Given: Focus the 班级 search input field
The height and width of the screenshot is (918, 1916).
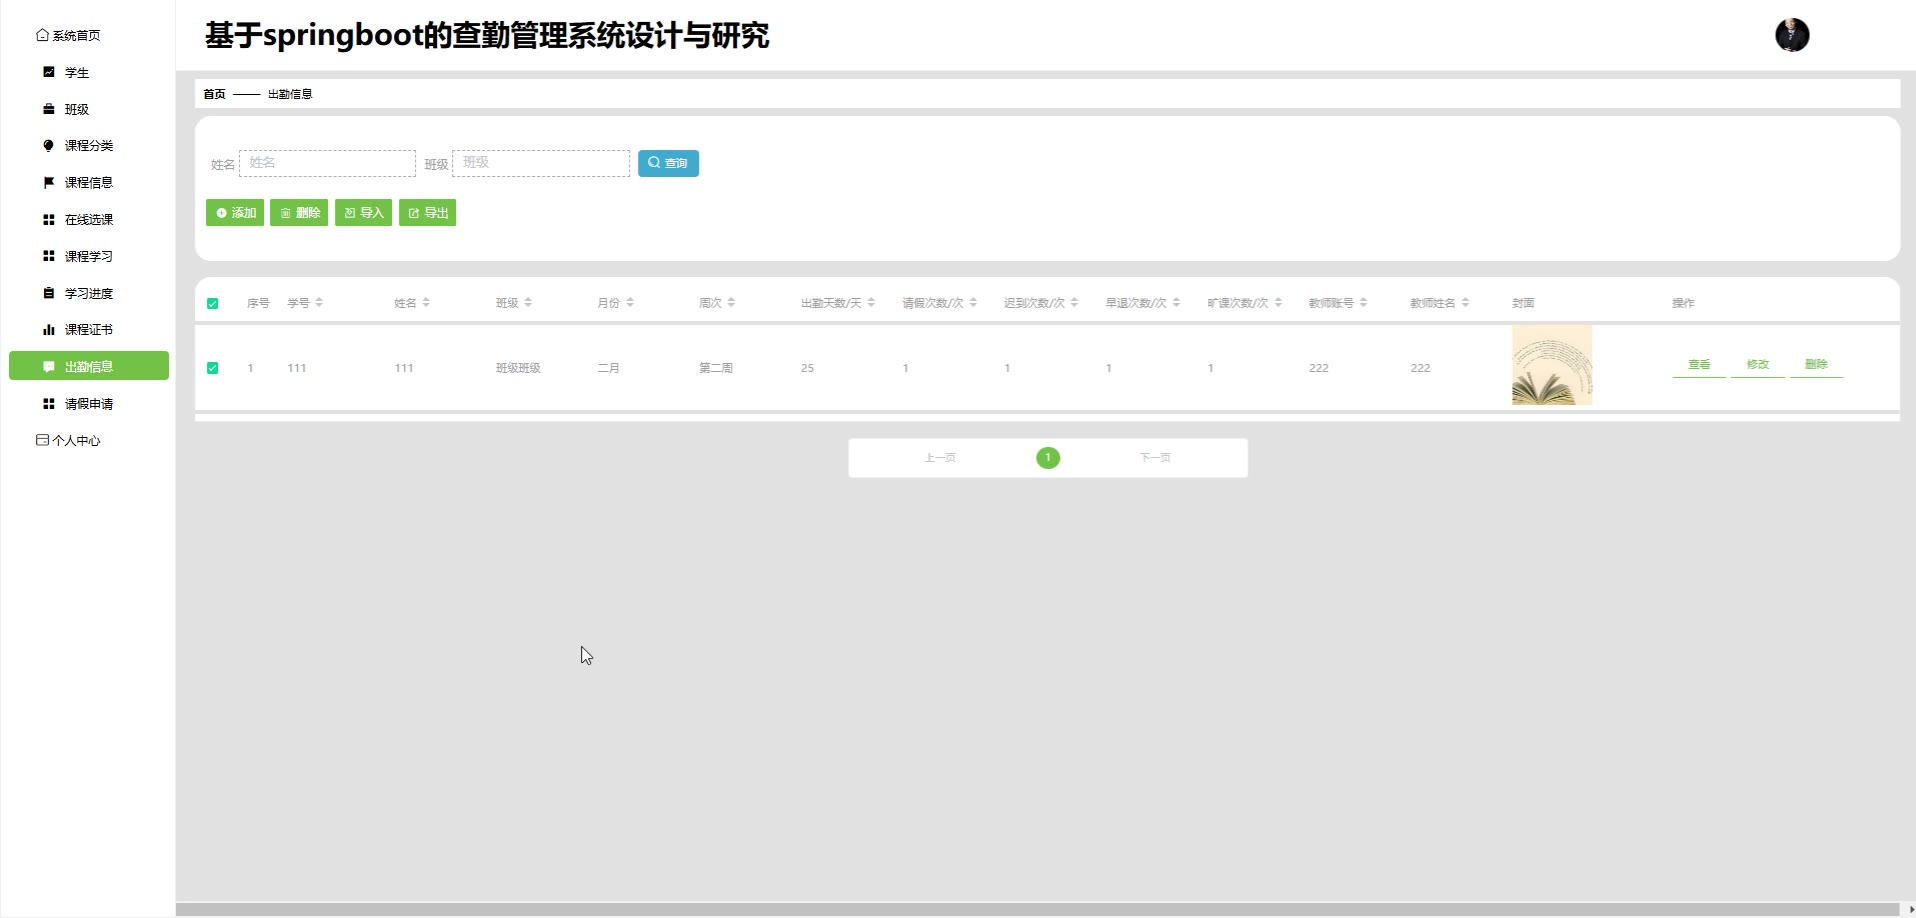Looking at the screenshot, I should click(541, 163).
